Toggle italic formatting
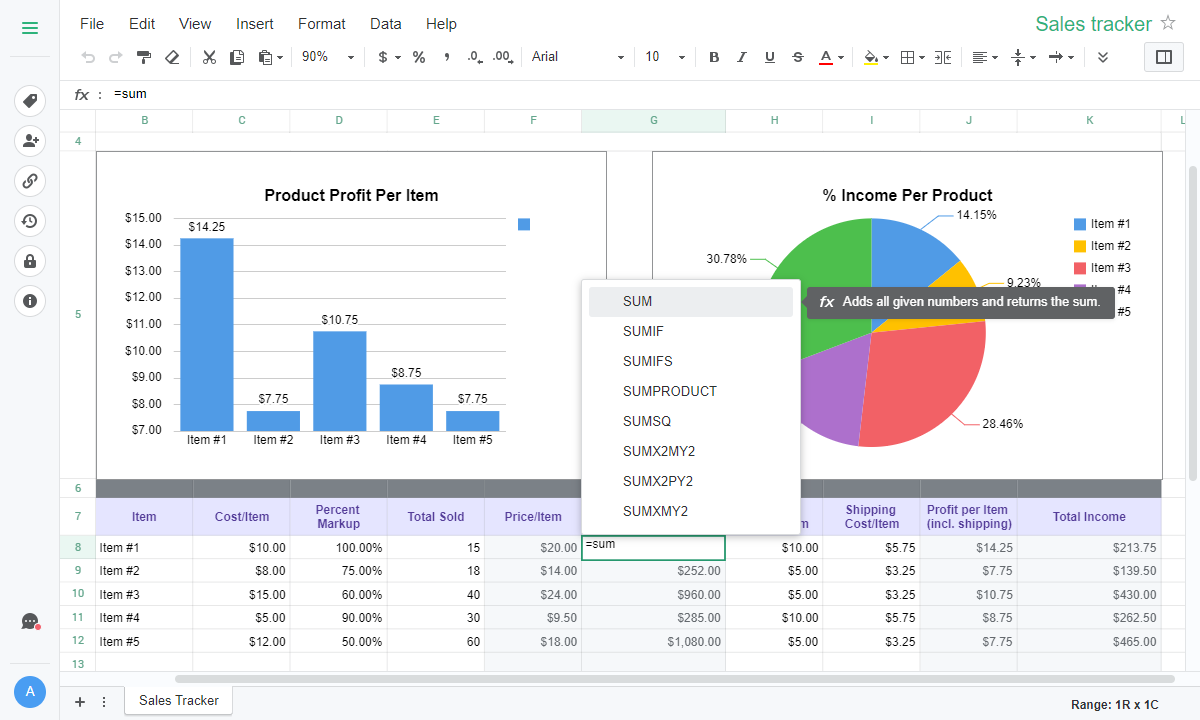Viewport: 1200px width, 720px height. click(x=742, y=57)
